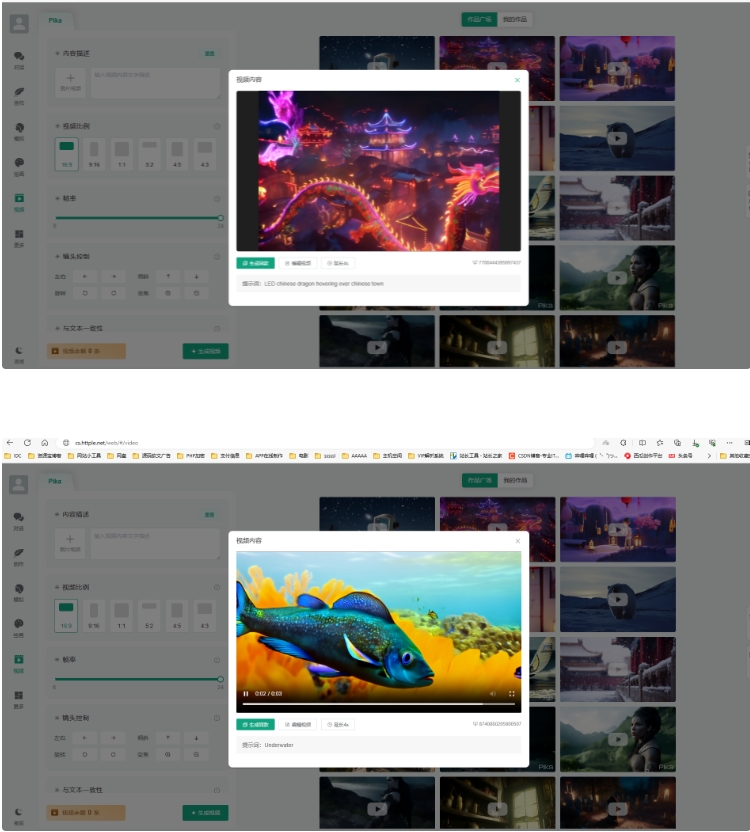Viewport: 750px width, 832px height.
Task: Click 生成同款 under the dragon video
Action: [255, 263]
